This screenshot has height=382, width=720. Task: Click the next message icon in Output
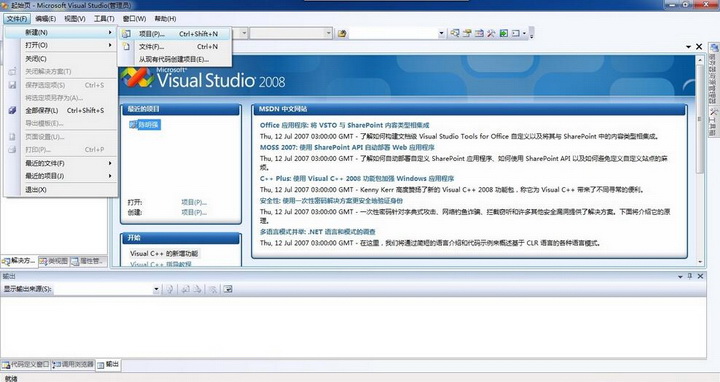(197, 289)
